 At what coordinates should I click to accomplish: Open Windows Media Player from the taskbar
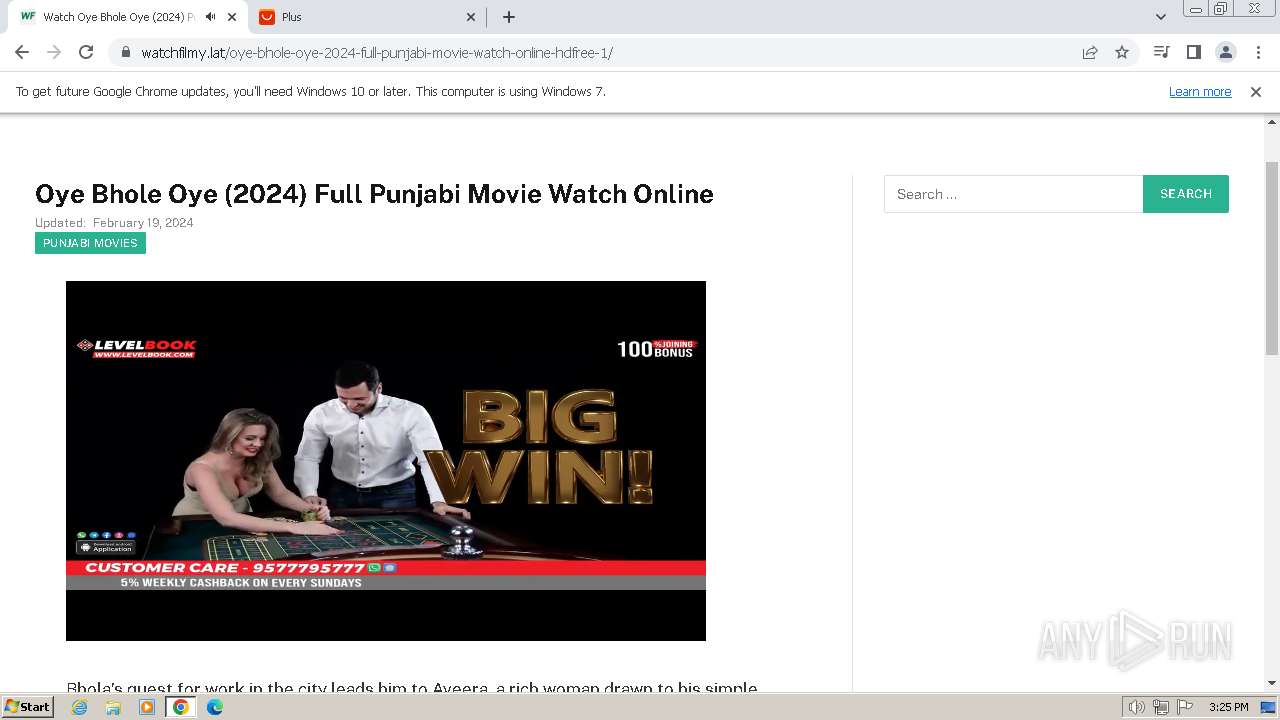(x=147, y=707)
